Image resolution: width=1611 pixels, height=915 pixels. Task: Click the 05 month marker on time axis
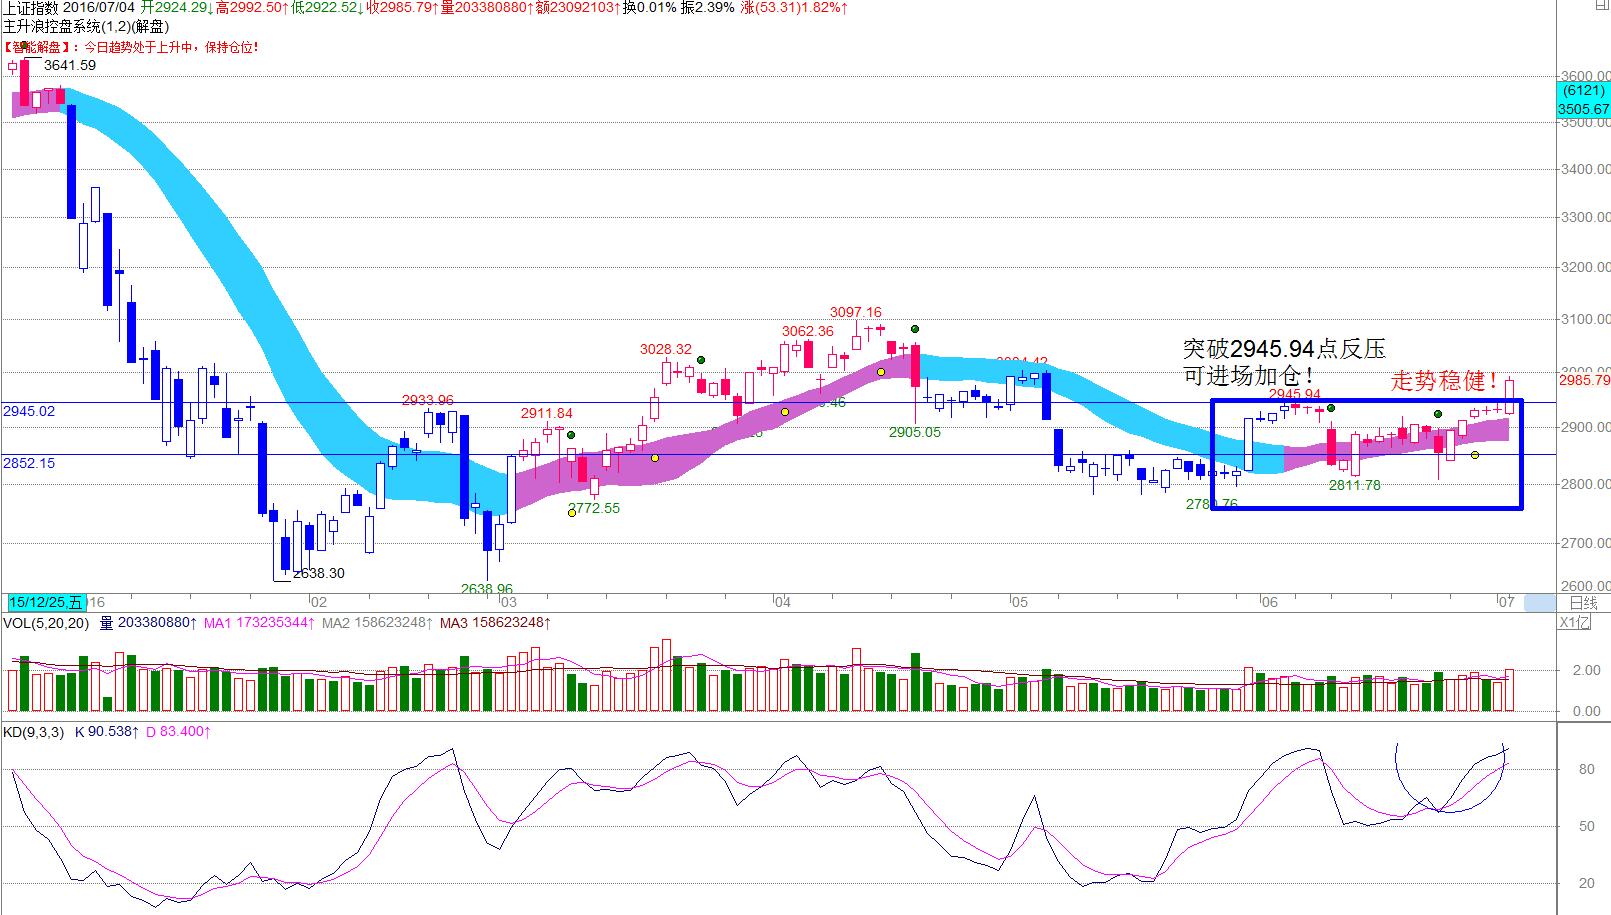1018,602
